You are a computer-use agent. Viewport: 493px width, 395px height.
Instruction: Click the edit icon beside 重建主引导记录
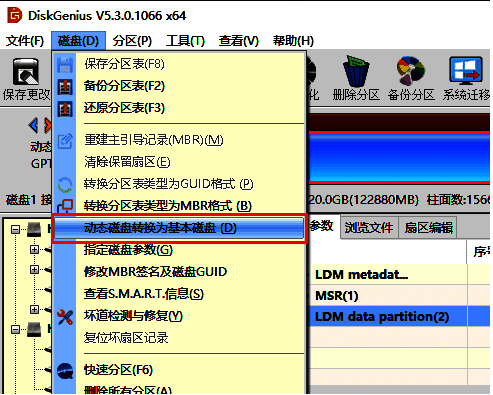pos(65,141)
